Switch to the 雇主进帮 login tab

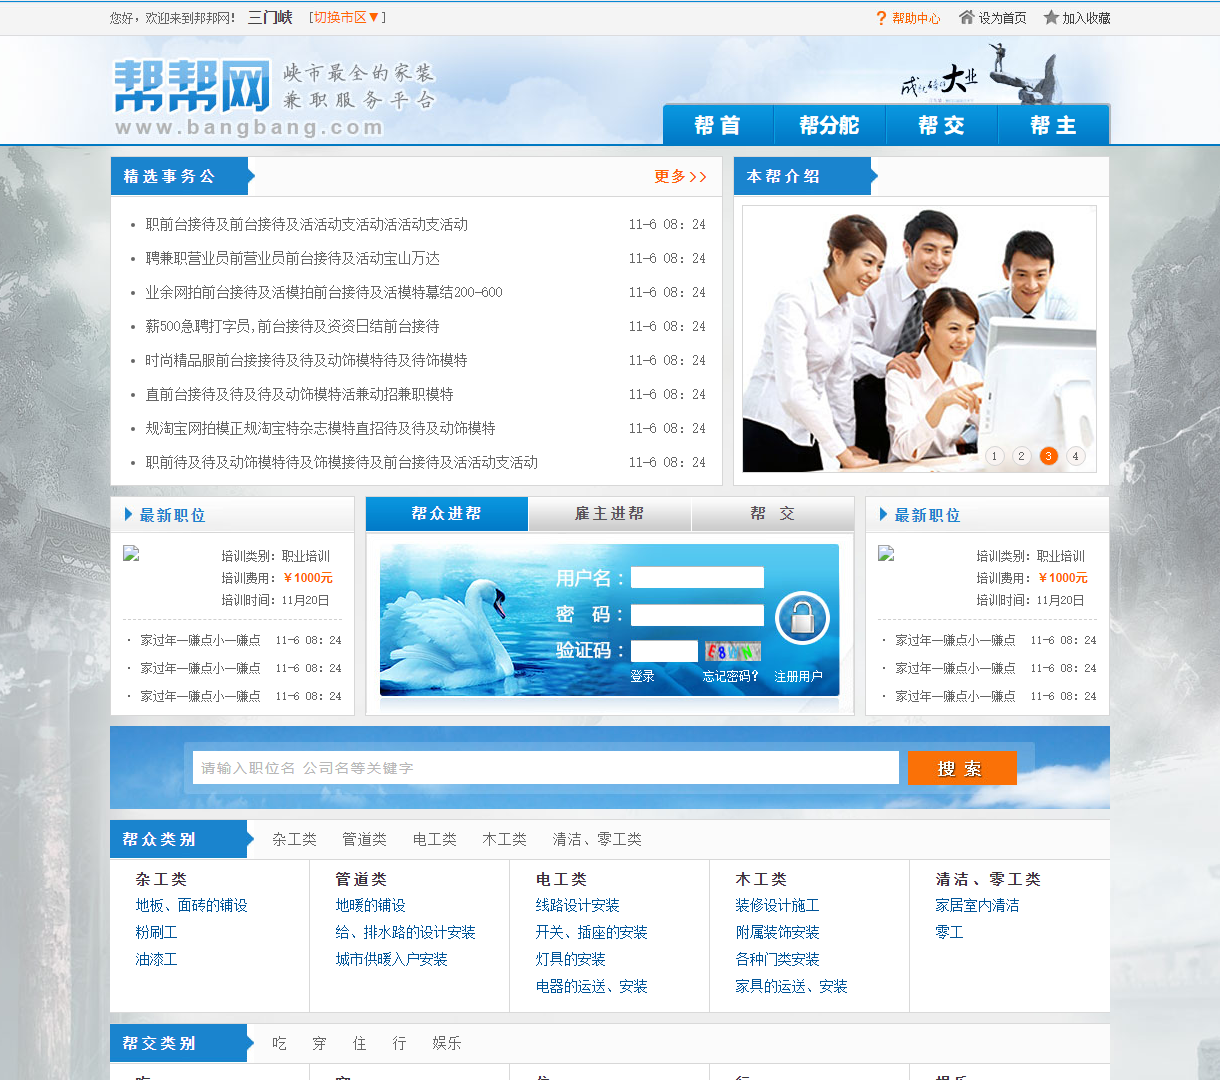pyautogui.click(x=609, y=513)
